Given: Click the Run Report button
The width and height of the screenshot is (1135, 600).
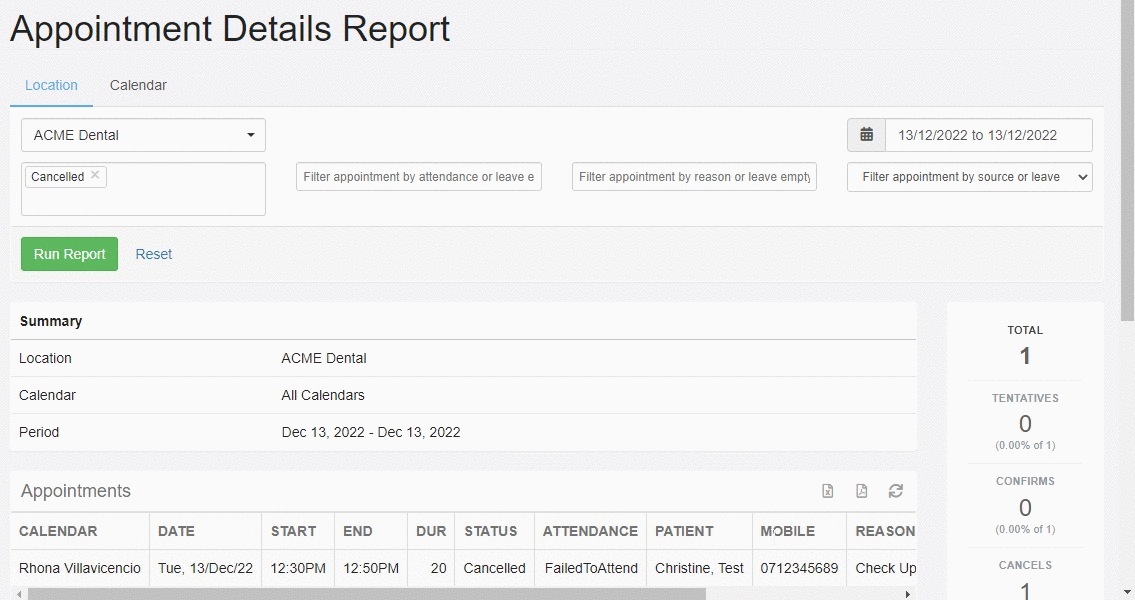Looking at the screenshot, I should coord(68,254).
